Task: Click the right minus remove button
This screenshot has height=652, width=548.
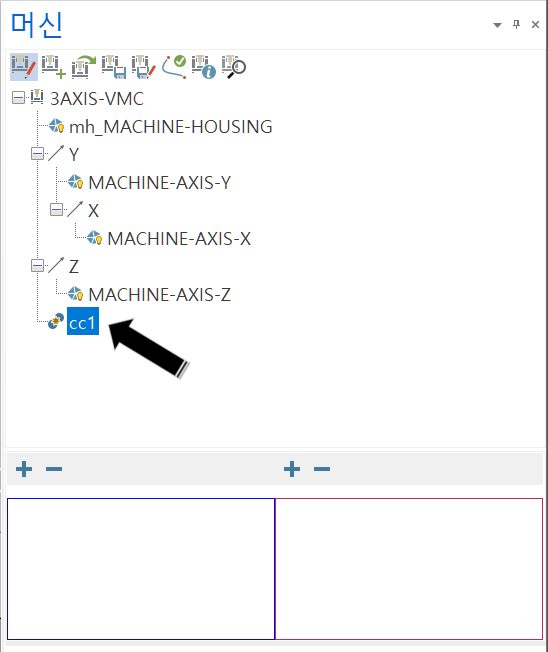Action: [x=322, y=469]
